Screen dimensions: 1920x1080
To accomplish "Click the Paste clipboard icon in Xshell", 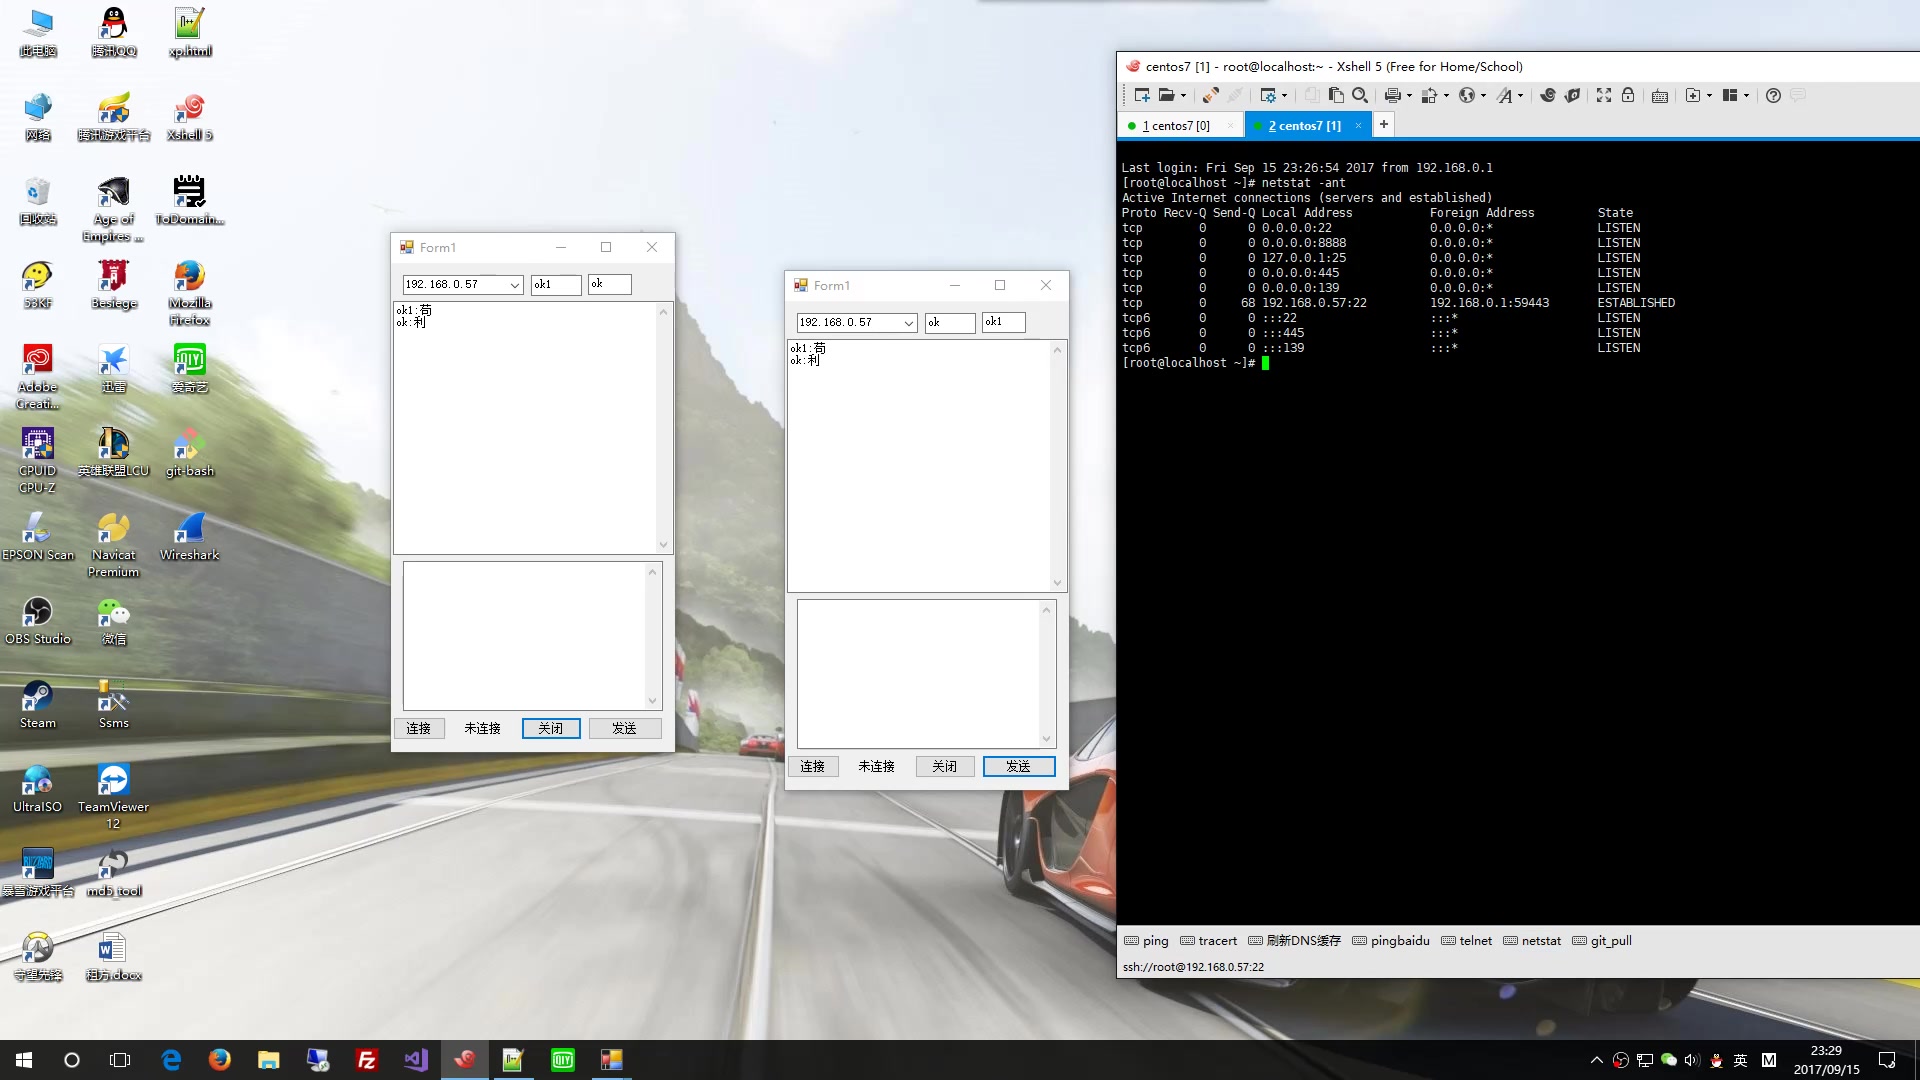I will [x=1336, y=96].
